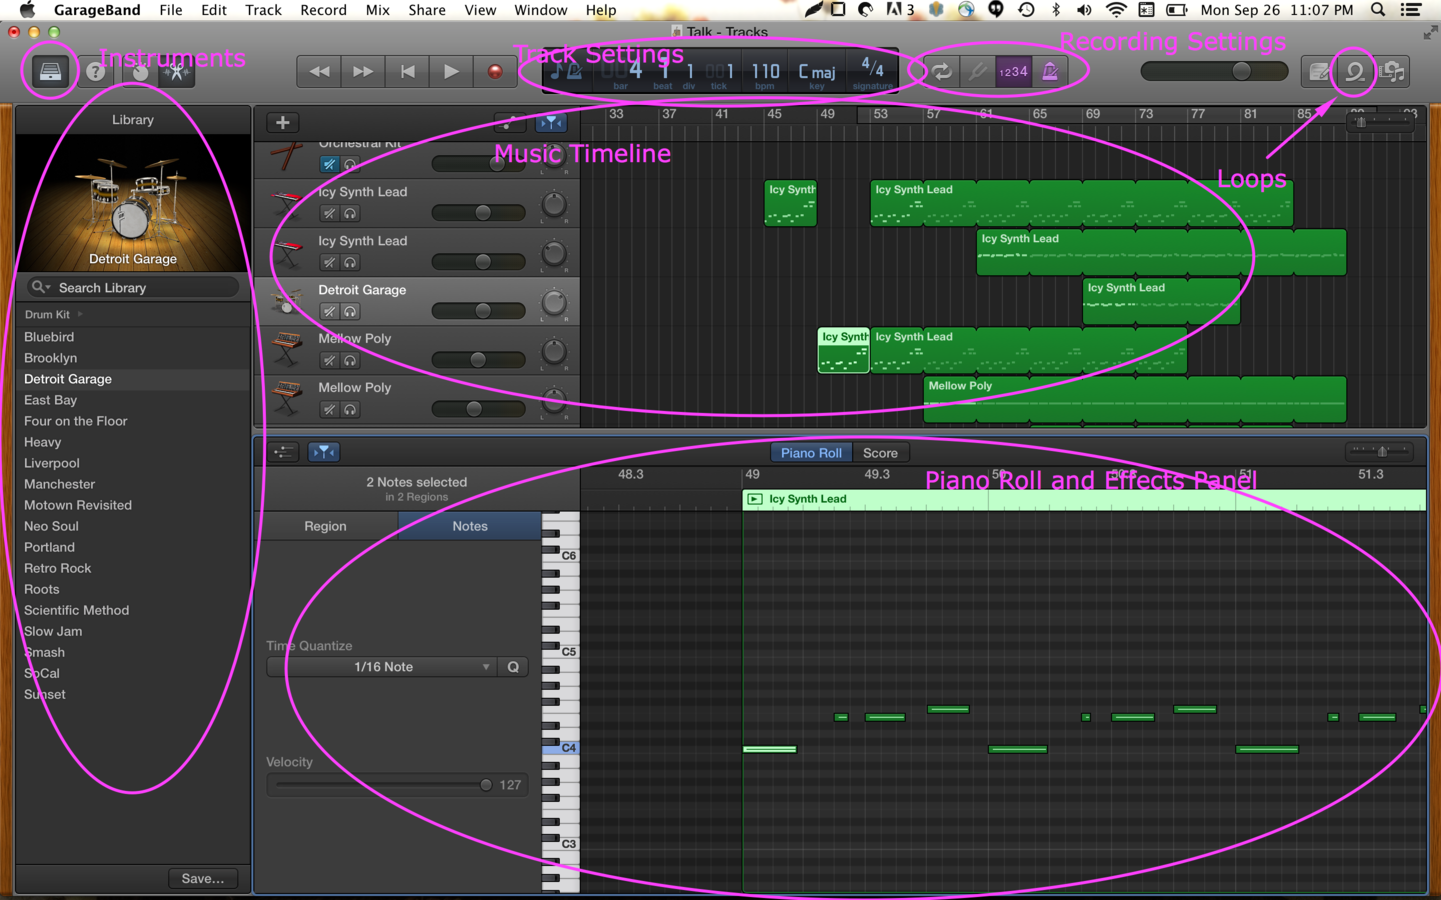The width and height of the screenshot is (1441, 900).
Task: Click the play icon on the Icy Synth Lead editor region
Action: (x=755, y=499)
